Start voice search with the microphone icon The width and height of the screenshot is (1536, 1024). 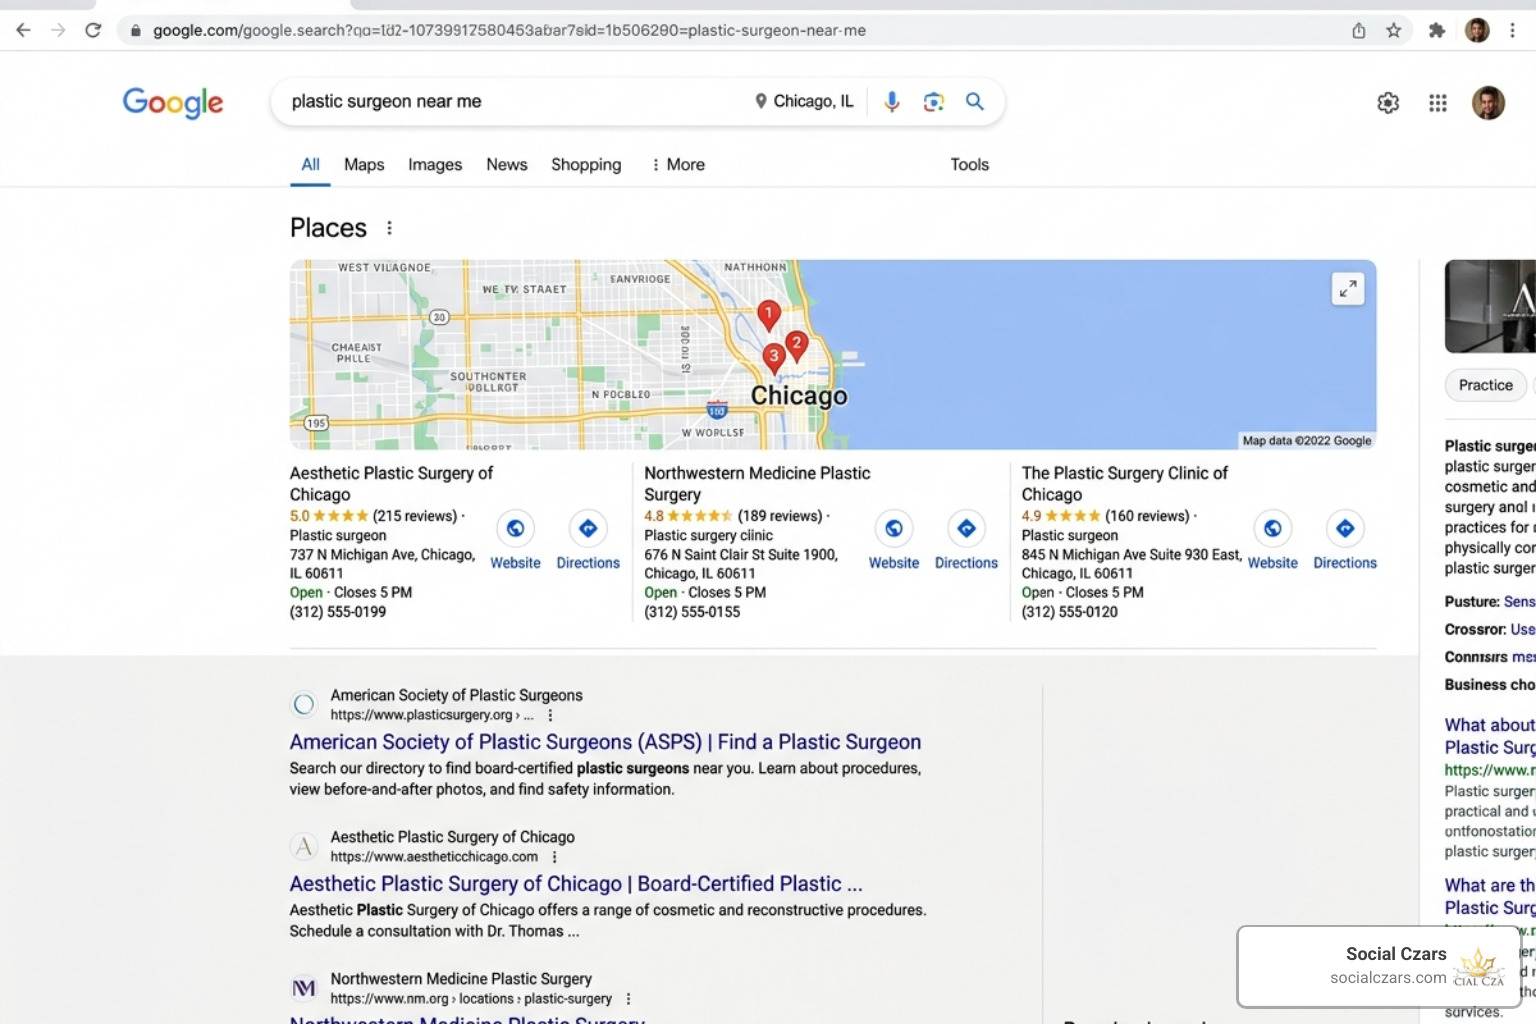click(x=892, y=101)
